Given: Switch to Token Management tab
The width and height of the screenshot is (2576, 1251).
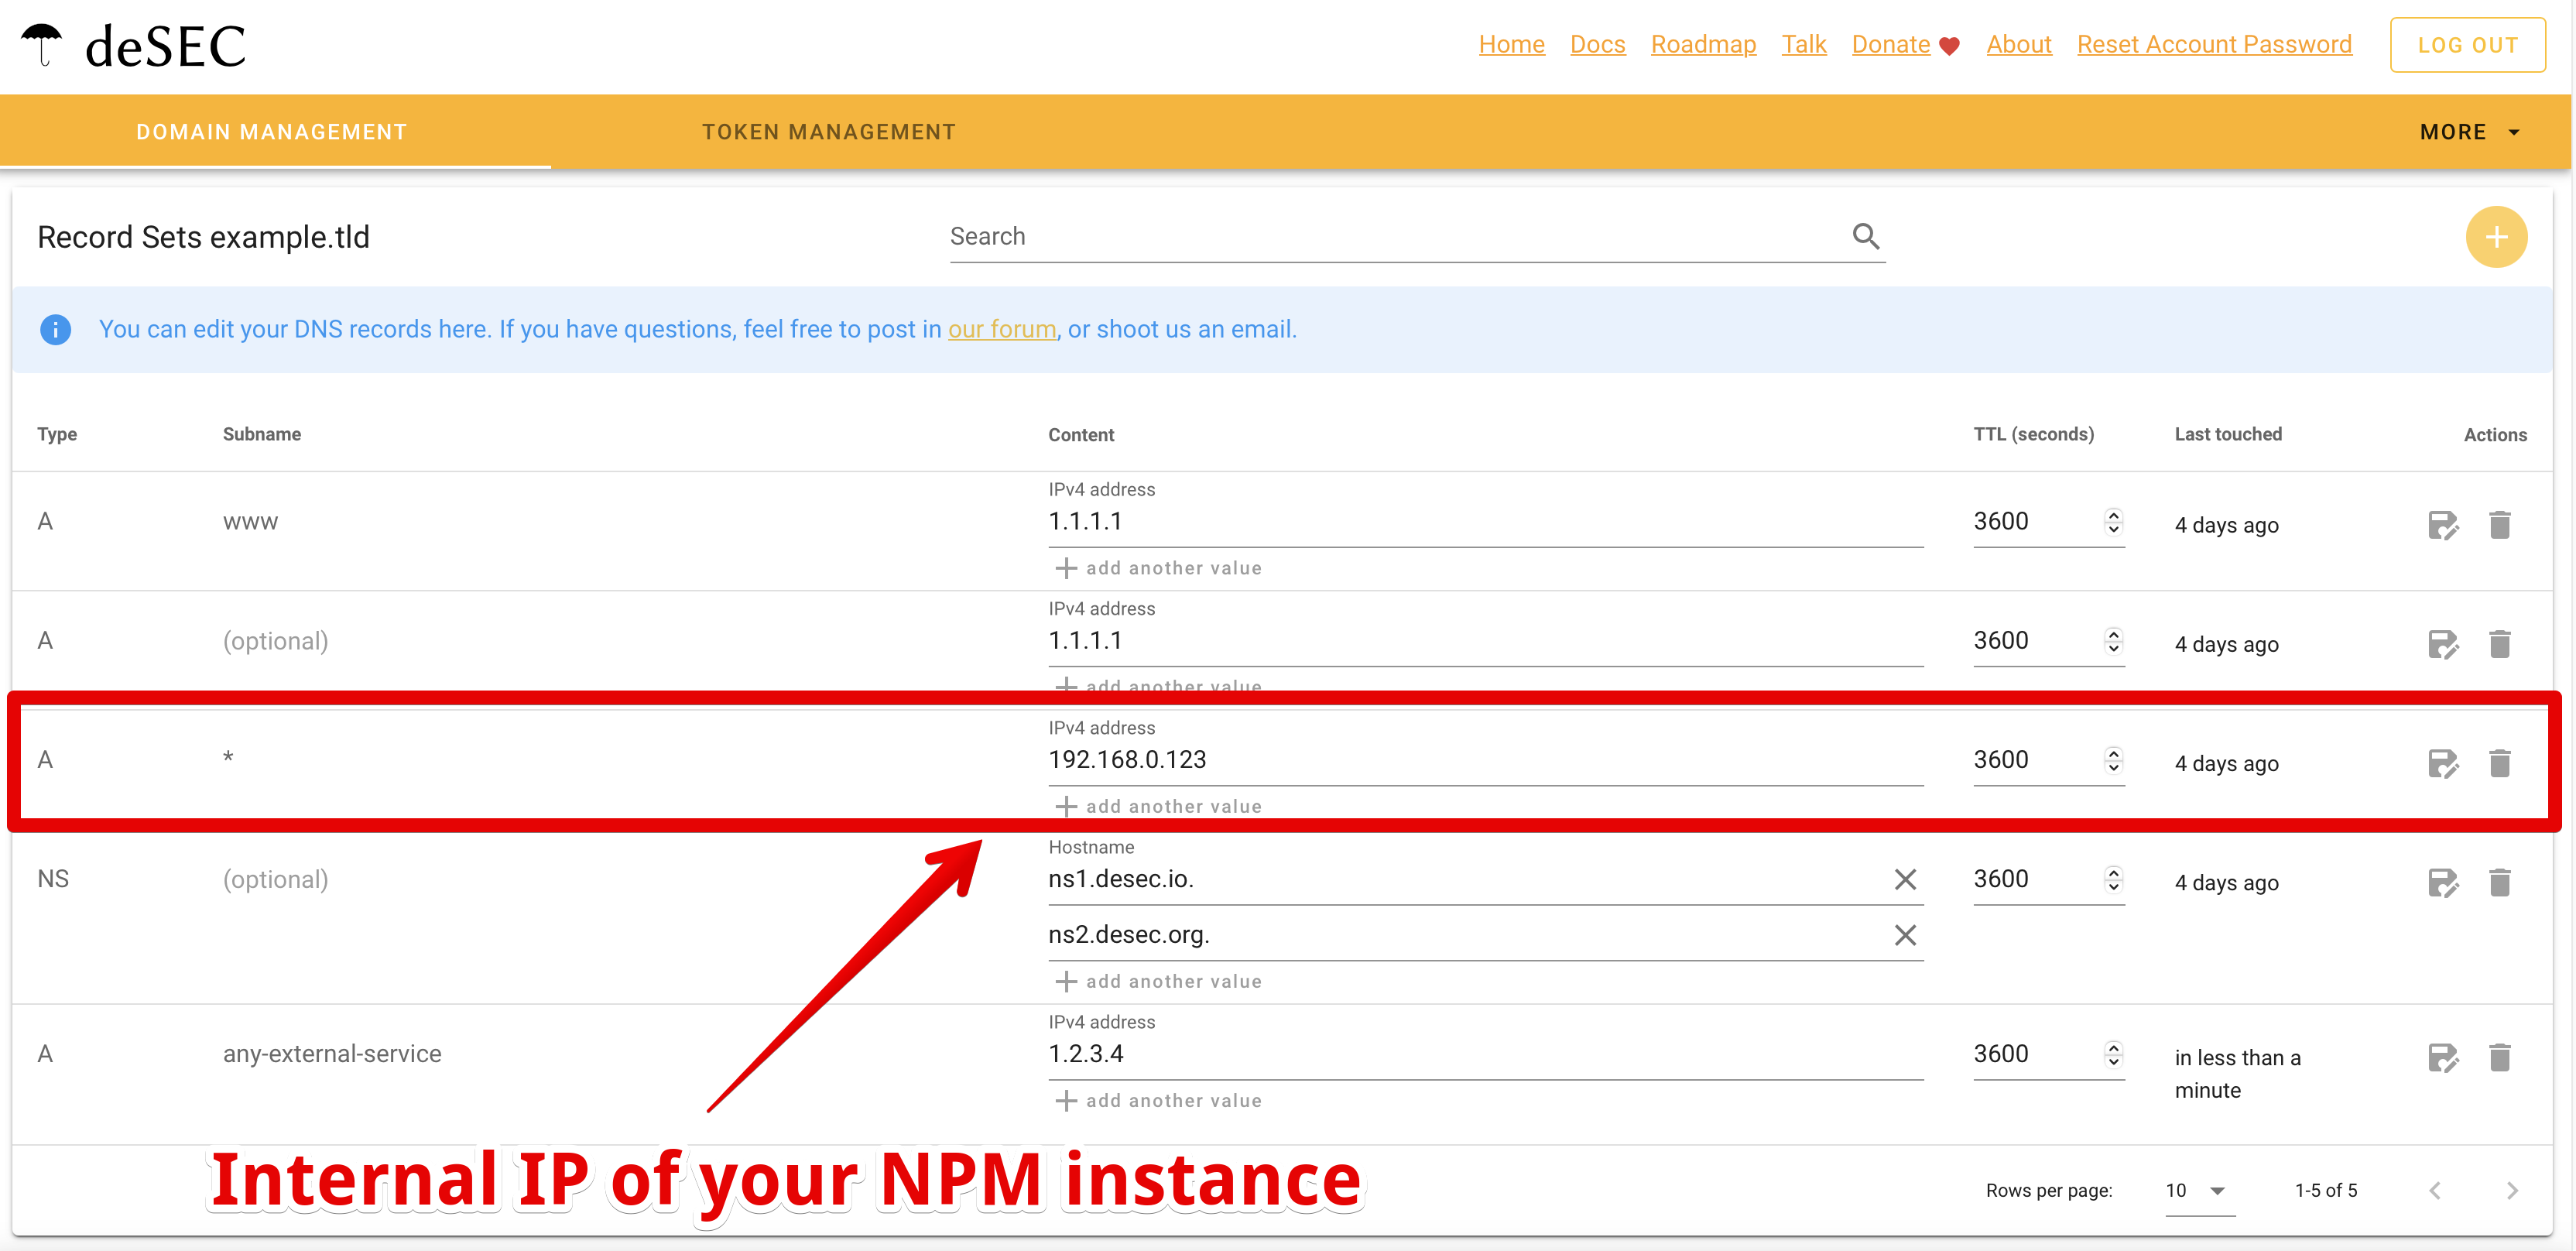Looking at the screenshot, I should tap(828, 132).
